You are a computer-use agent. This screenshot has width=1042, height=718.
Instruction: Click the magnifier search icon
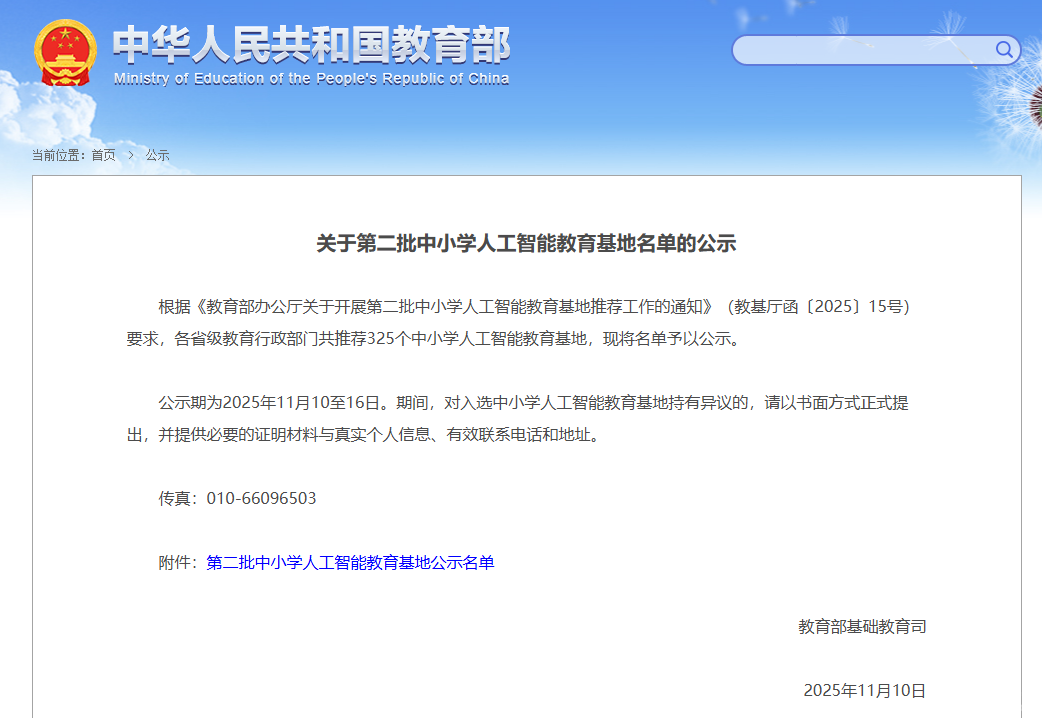1003,50
